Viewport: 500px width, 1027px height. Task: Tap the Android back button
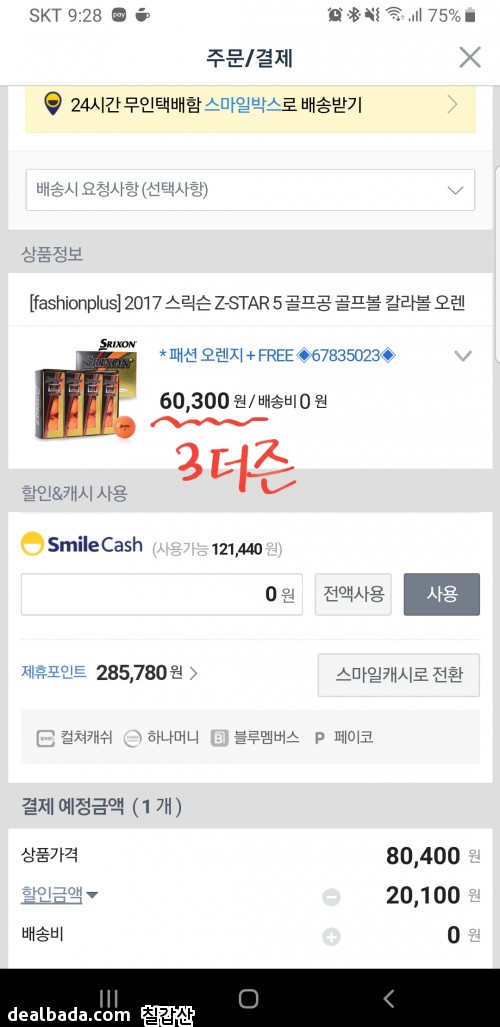[389, 998]
